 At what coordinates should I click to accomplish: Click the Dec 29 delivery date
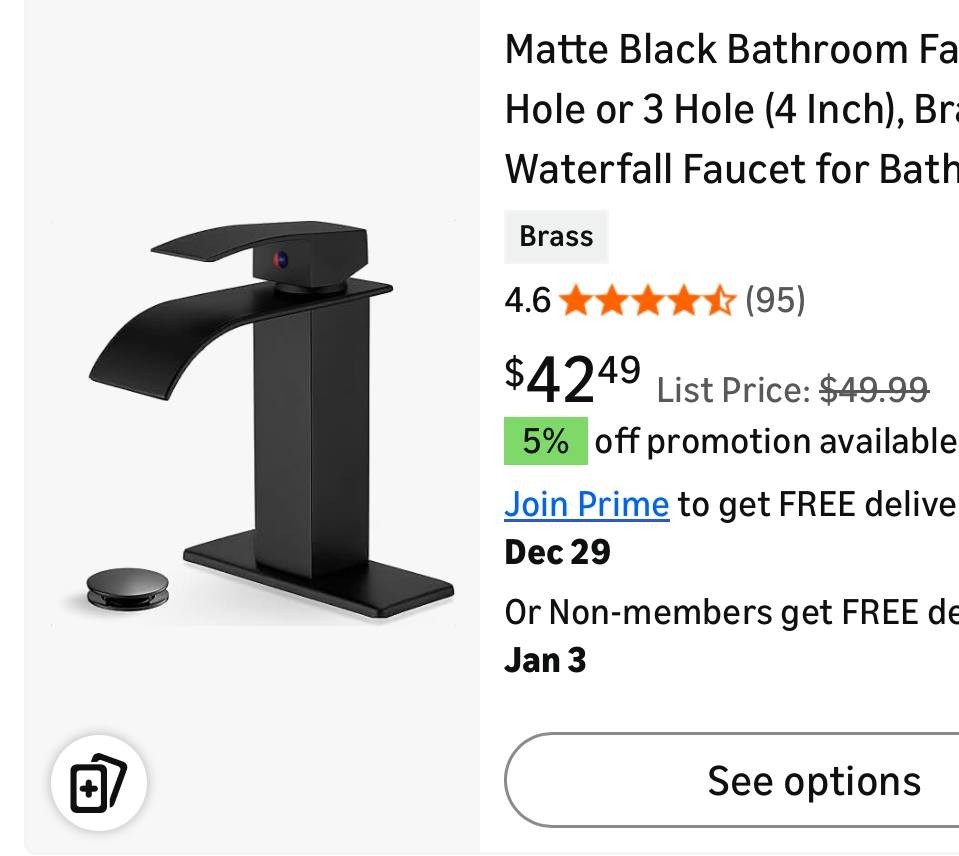coord(557,552)
